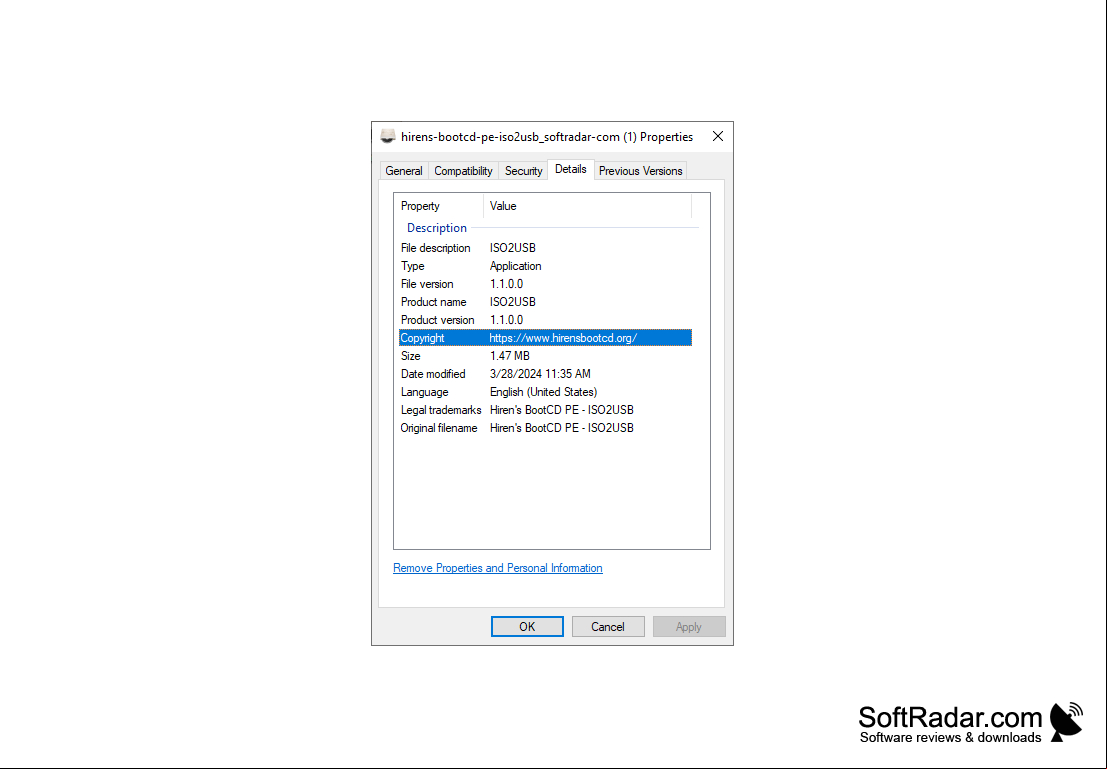Click the ISO2USB value for Product name

[x=513, y=302]
